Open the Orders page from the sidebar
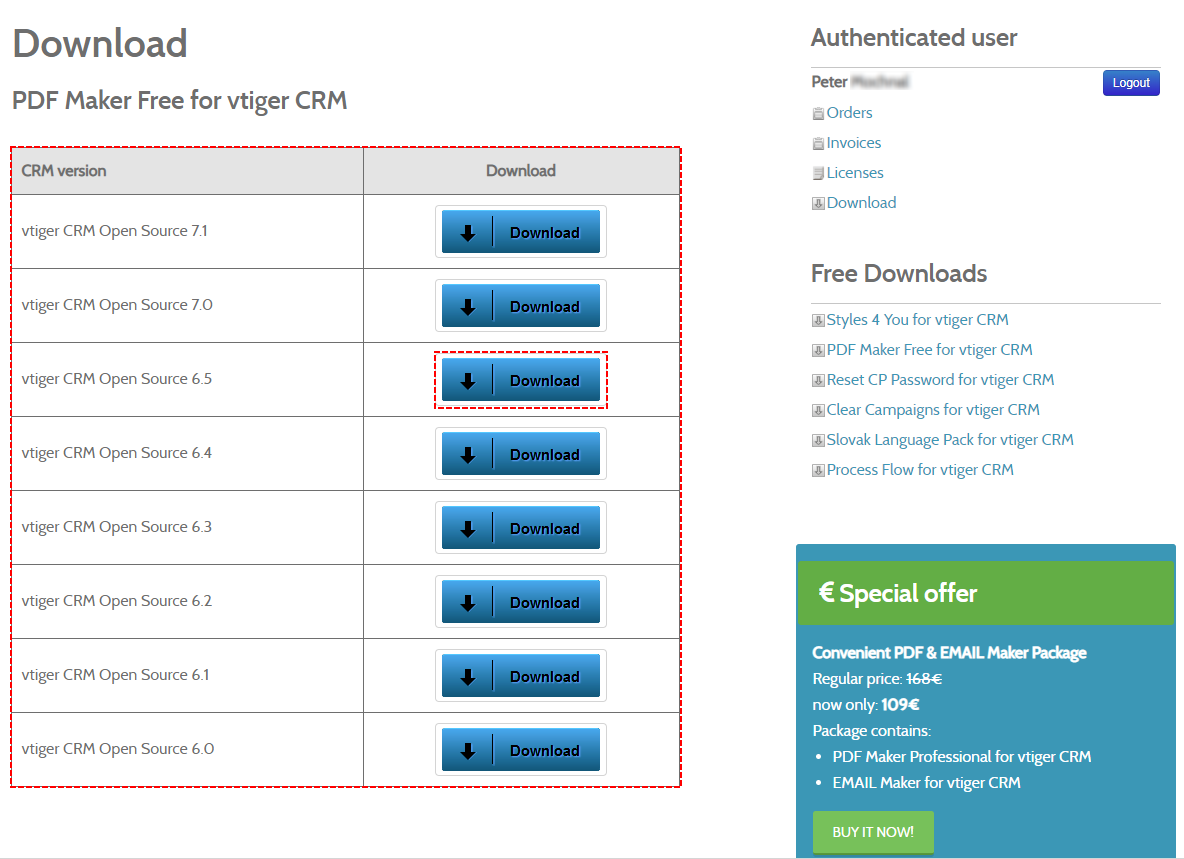This screenshot has width=1184, height=859. pyautogui.click(x=848, y=113)
